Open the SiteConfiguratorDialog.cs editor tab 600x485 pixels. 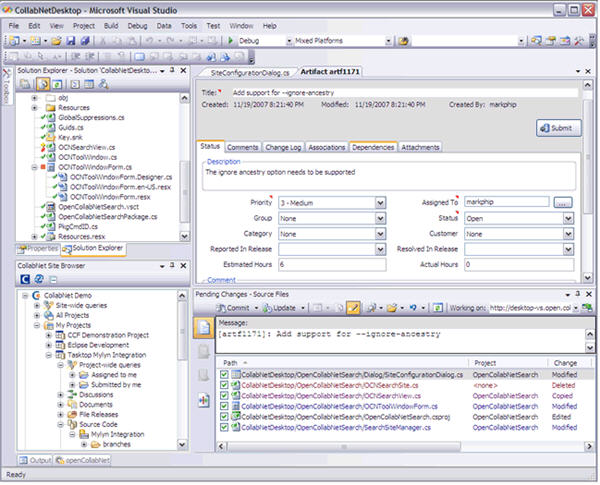[x=250, y=73]
